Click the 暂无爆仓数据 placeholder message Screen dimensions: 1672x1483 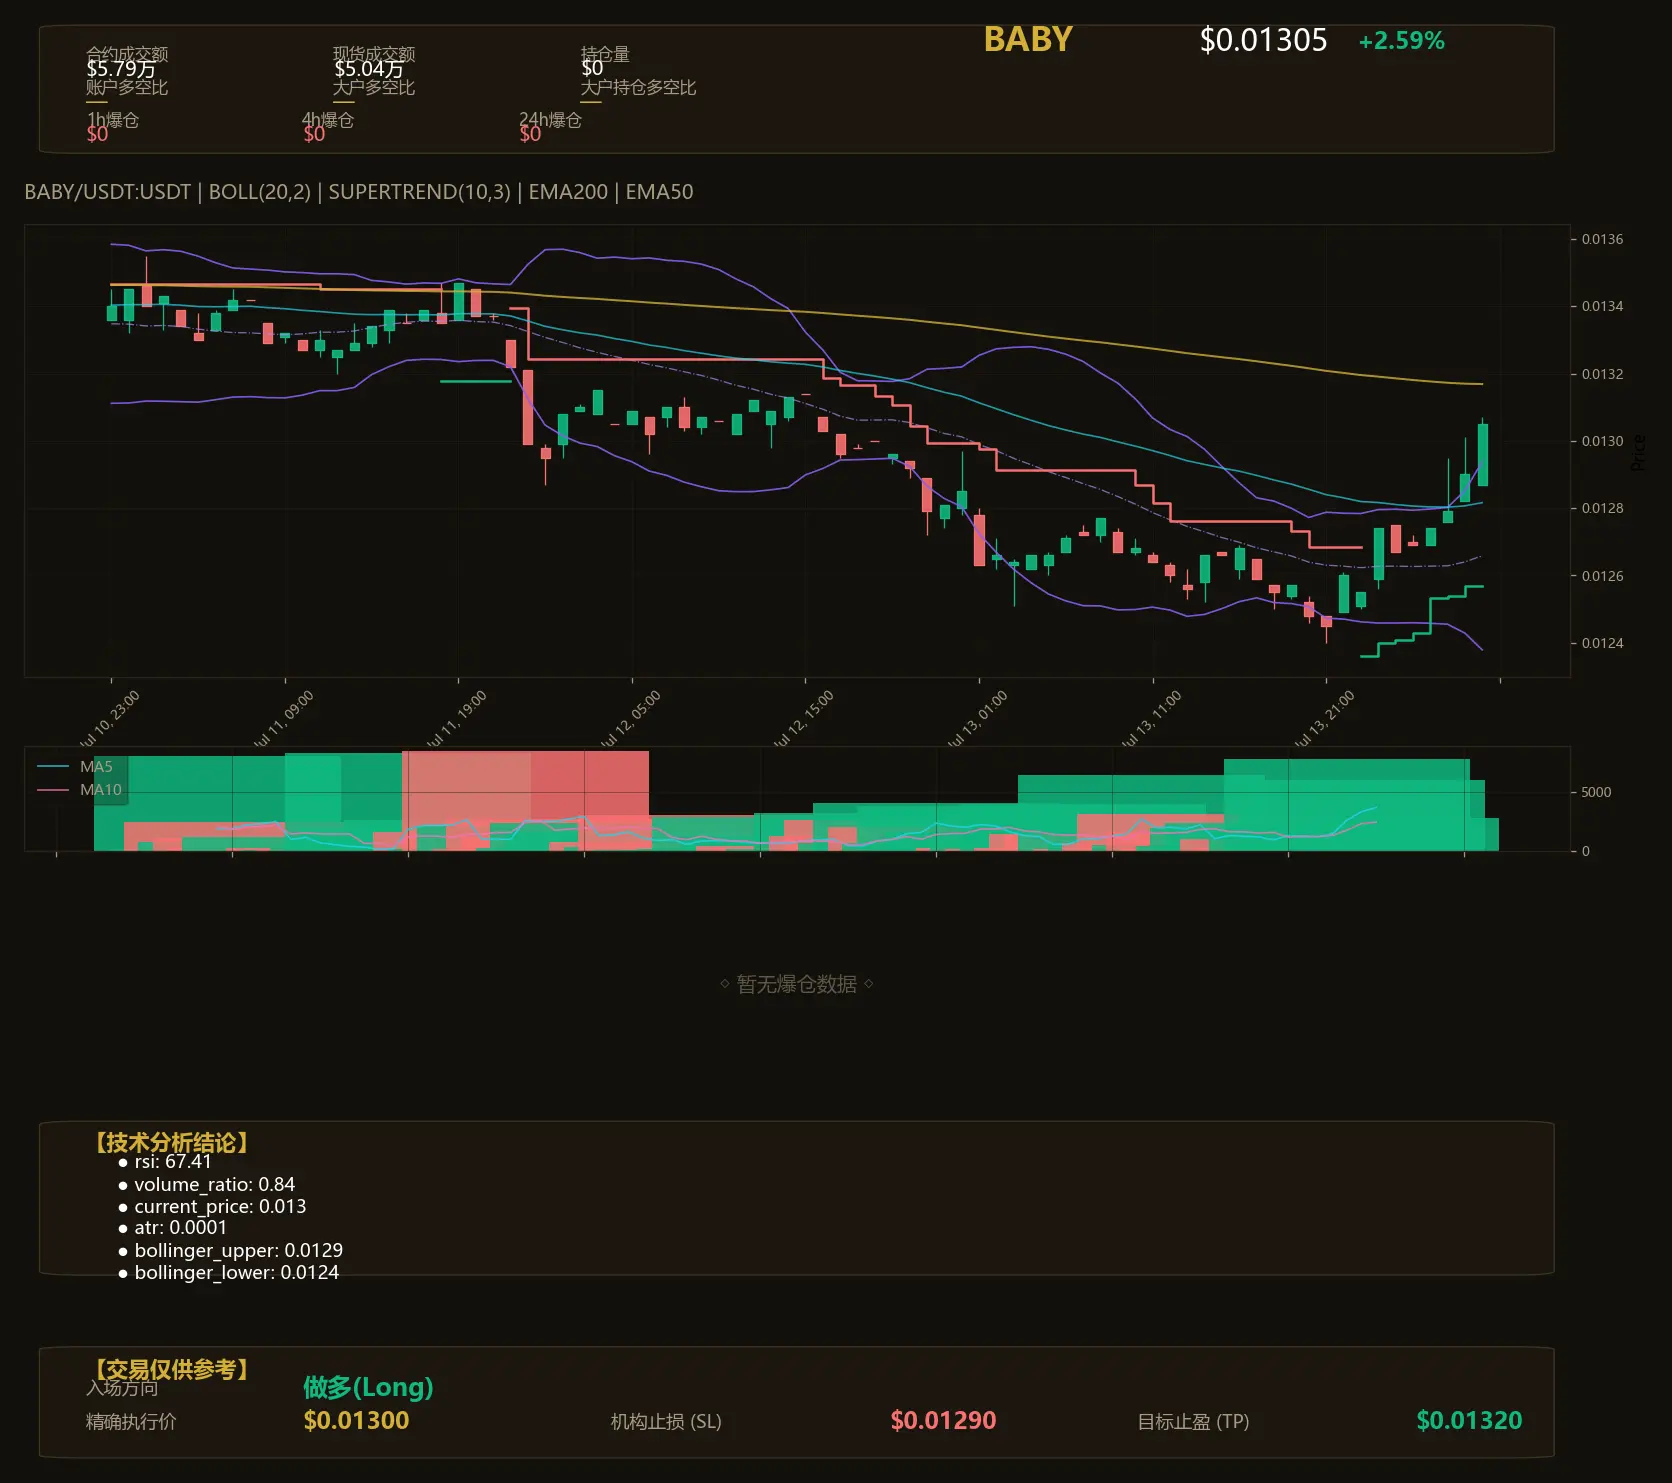pos(797,984)
